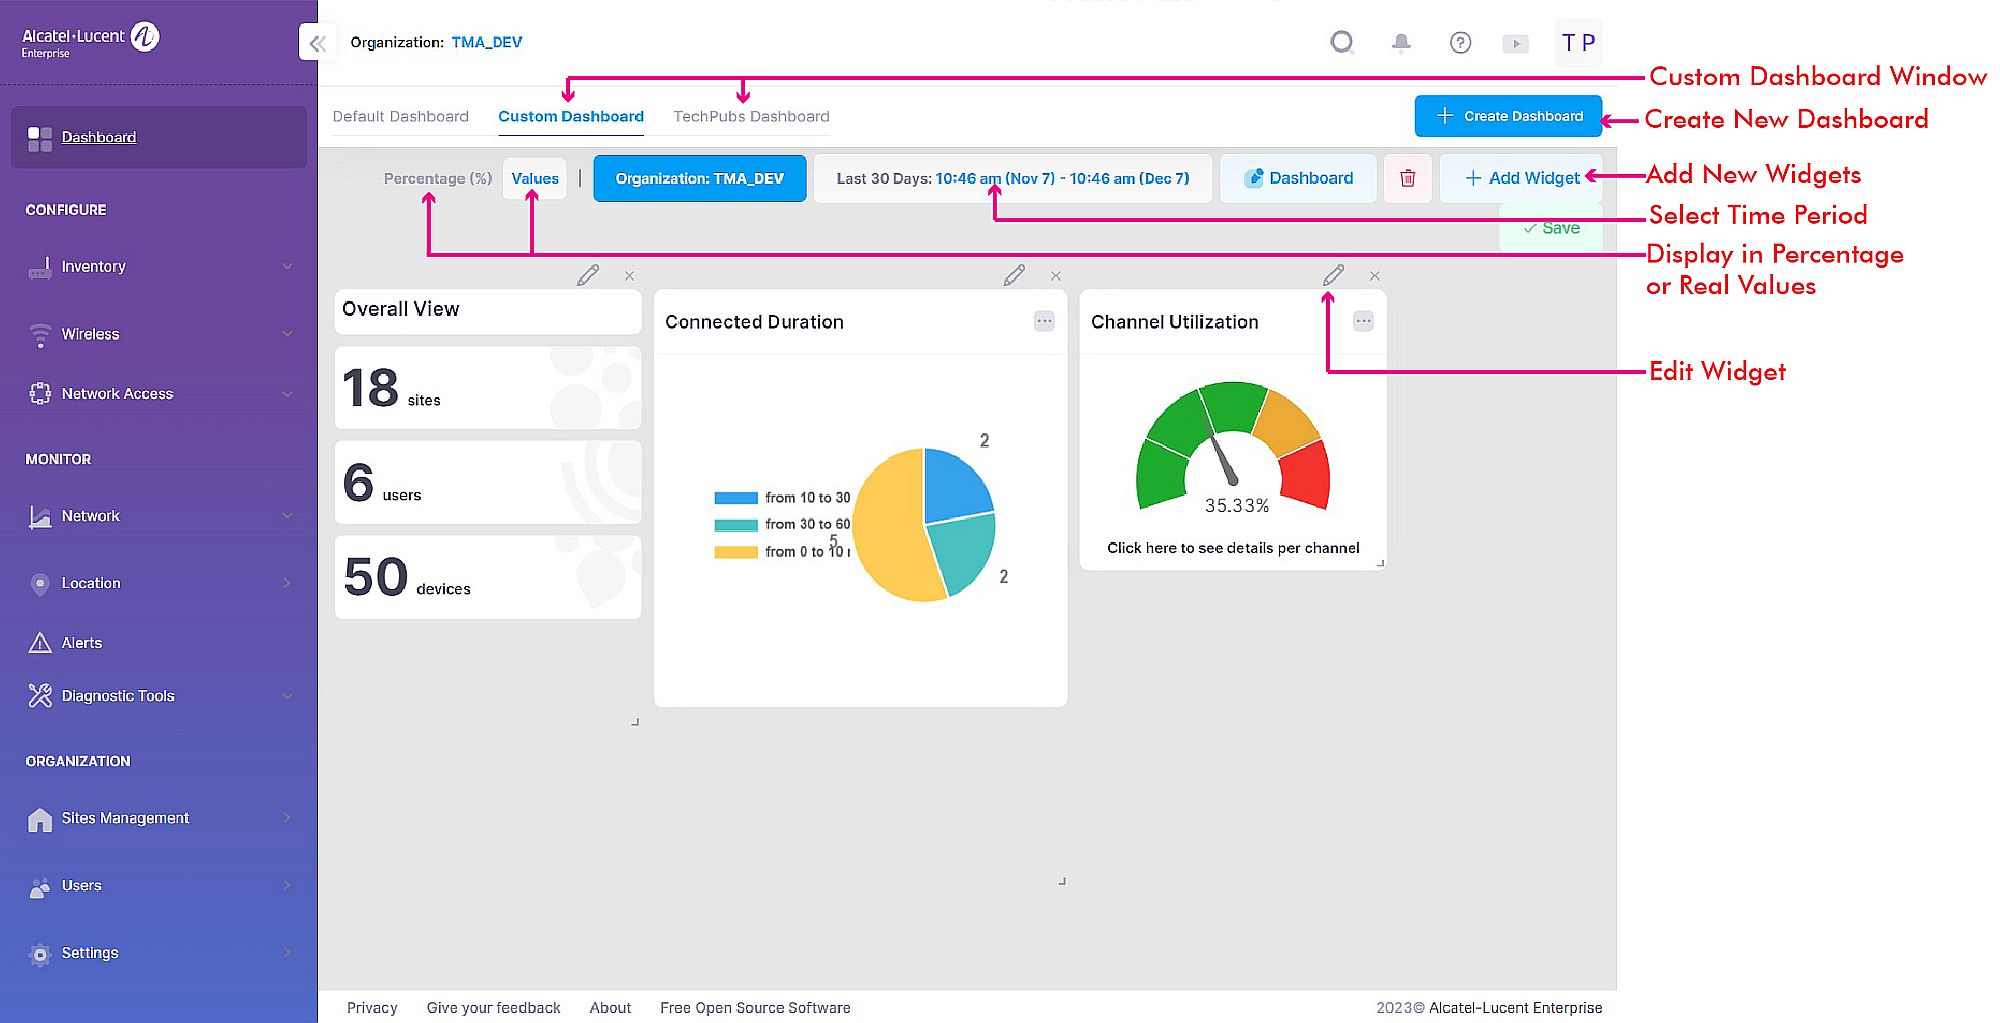Click the Users people icon
Viewport: 2000px width, 1023px height.
(40, 887)
